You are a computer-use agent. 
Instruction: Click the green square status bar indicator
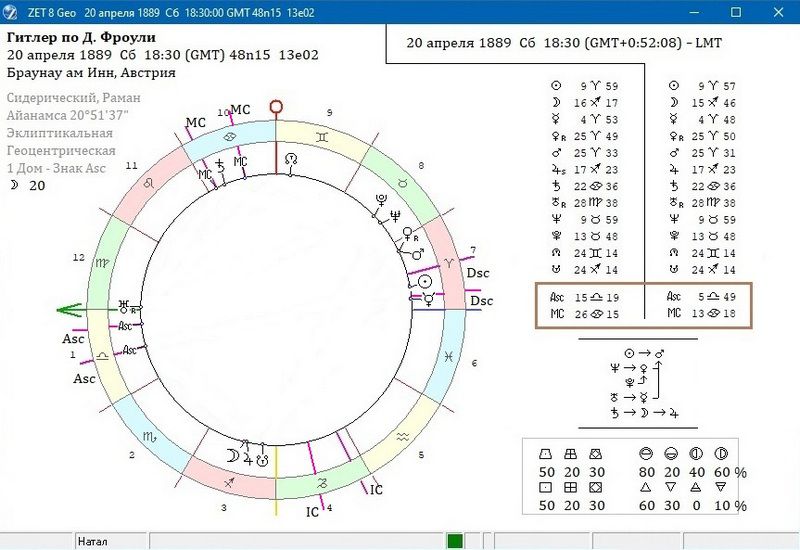pos(455,541)
